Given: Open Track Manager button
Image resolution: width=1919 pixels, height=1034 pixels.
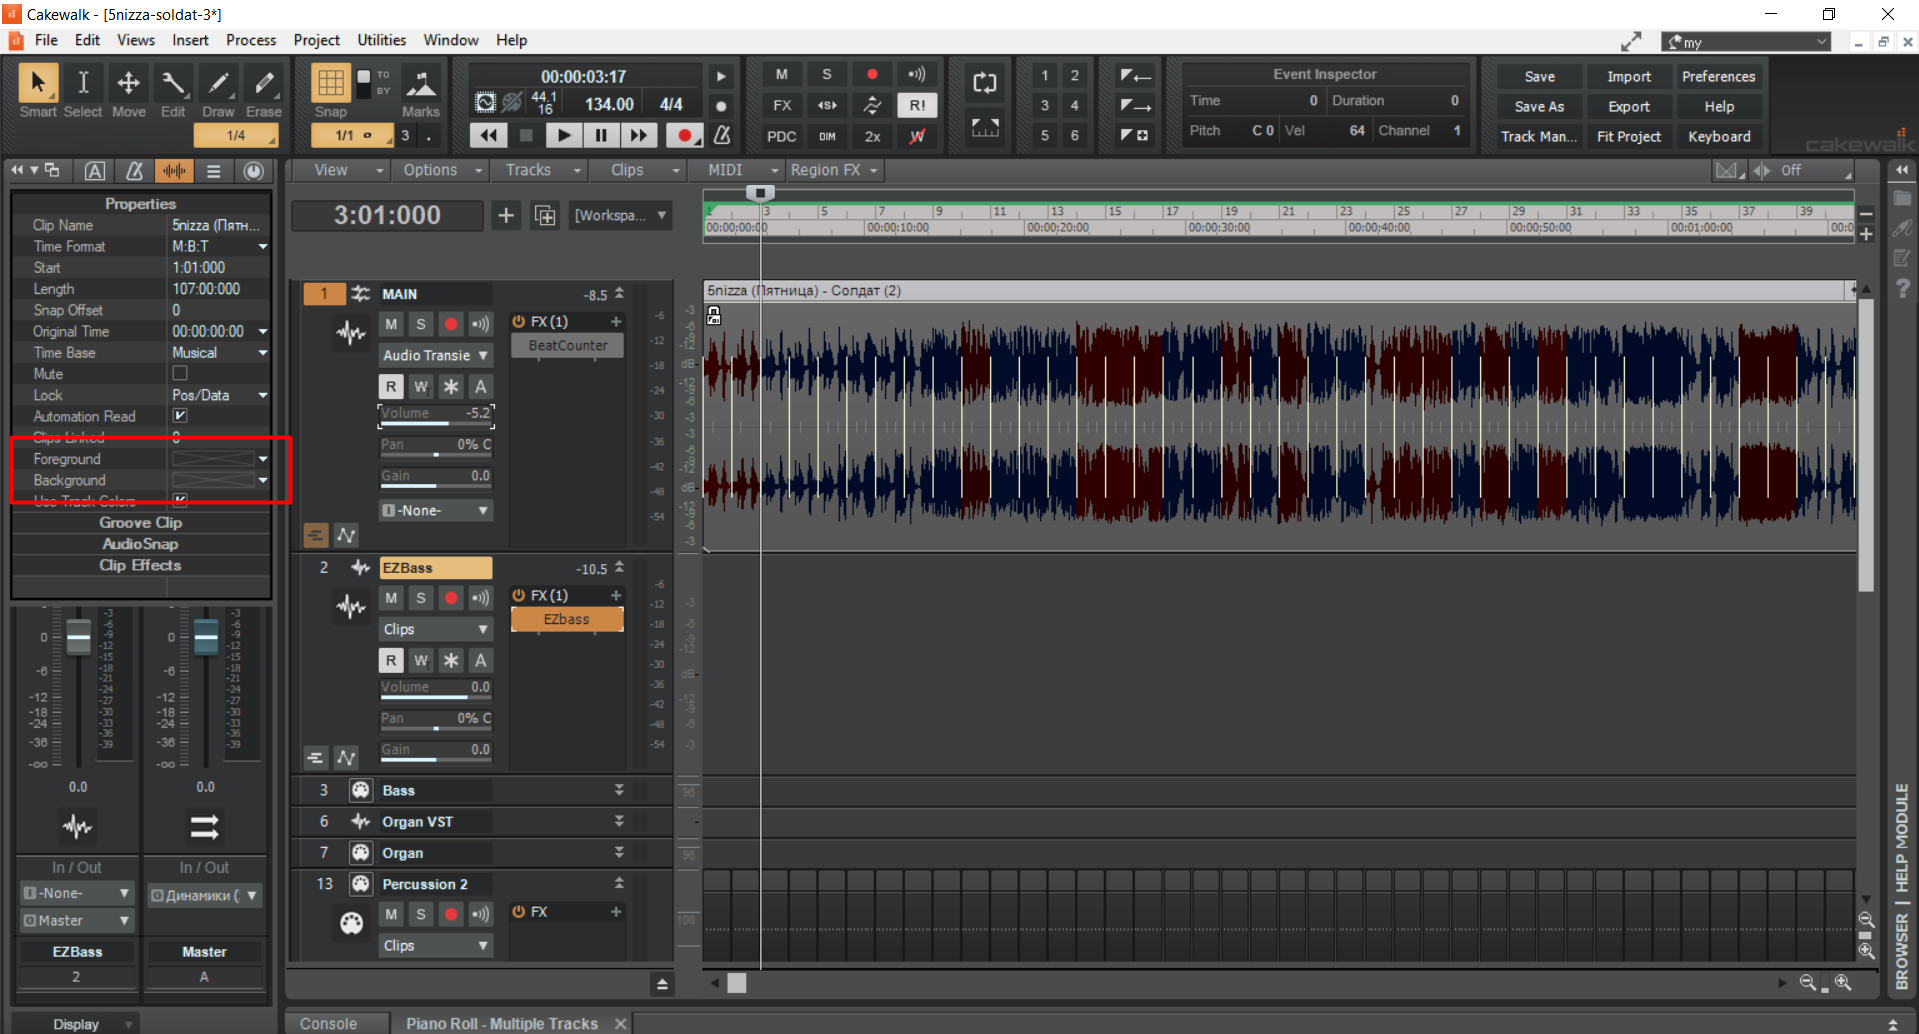Looking at the screenshot, I should coord(1539,137).
